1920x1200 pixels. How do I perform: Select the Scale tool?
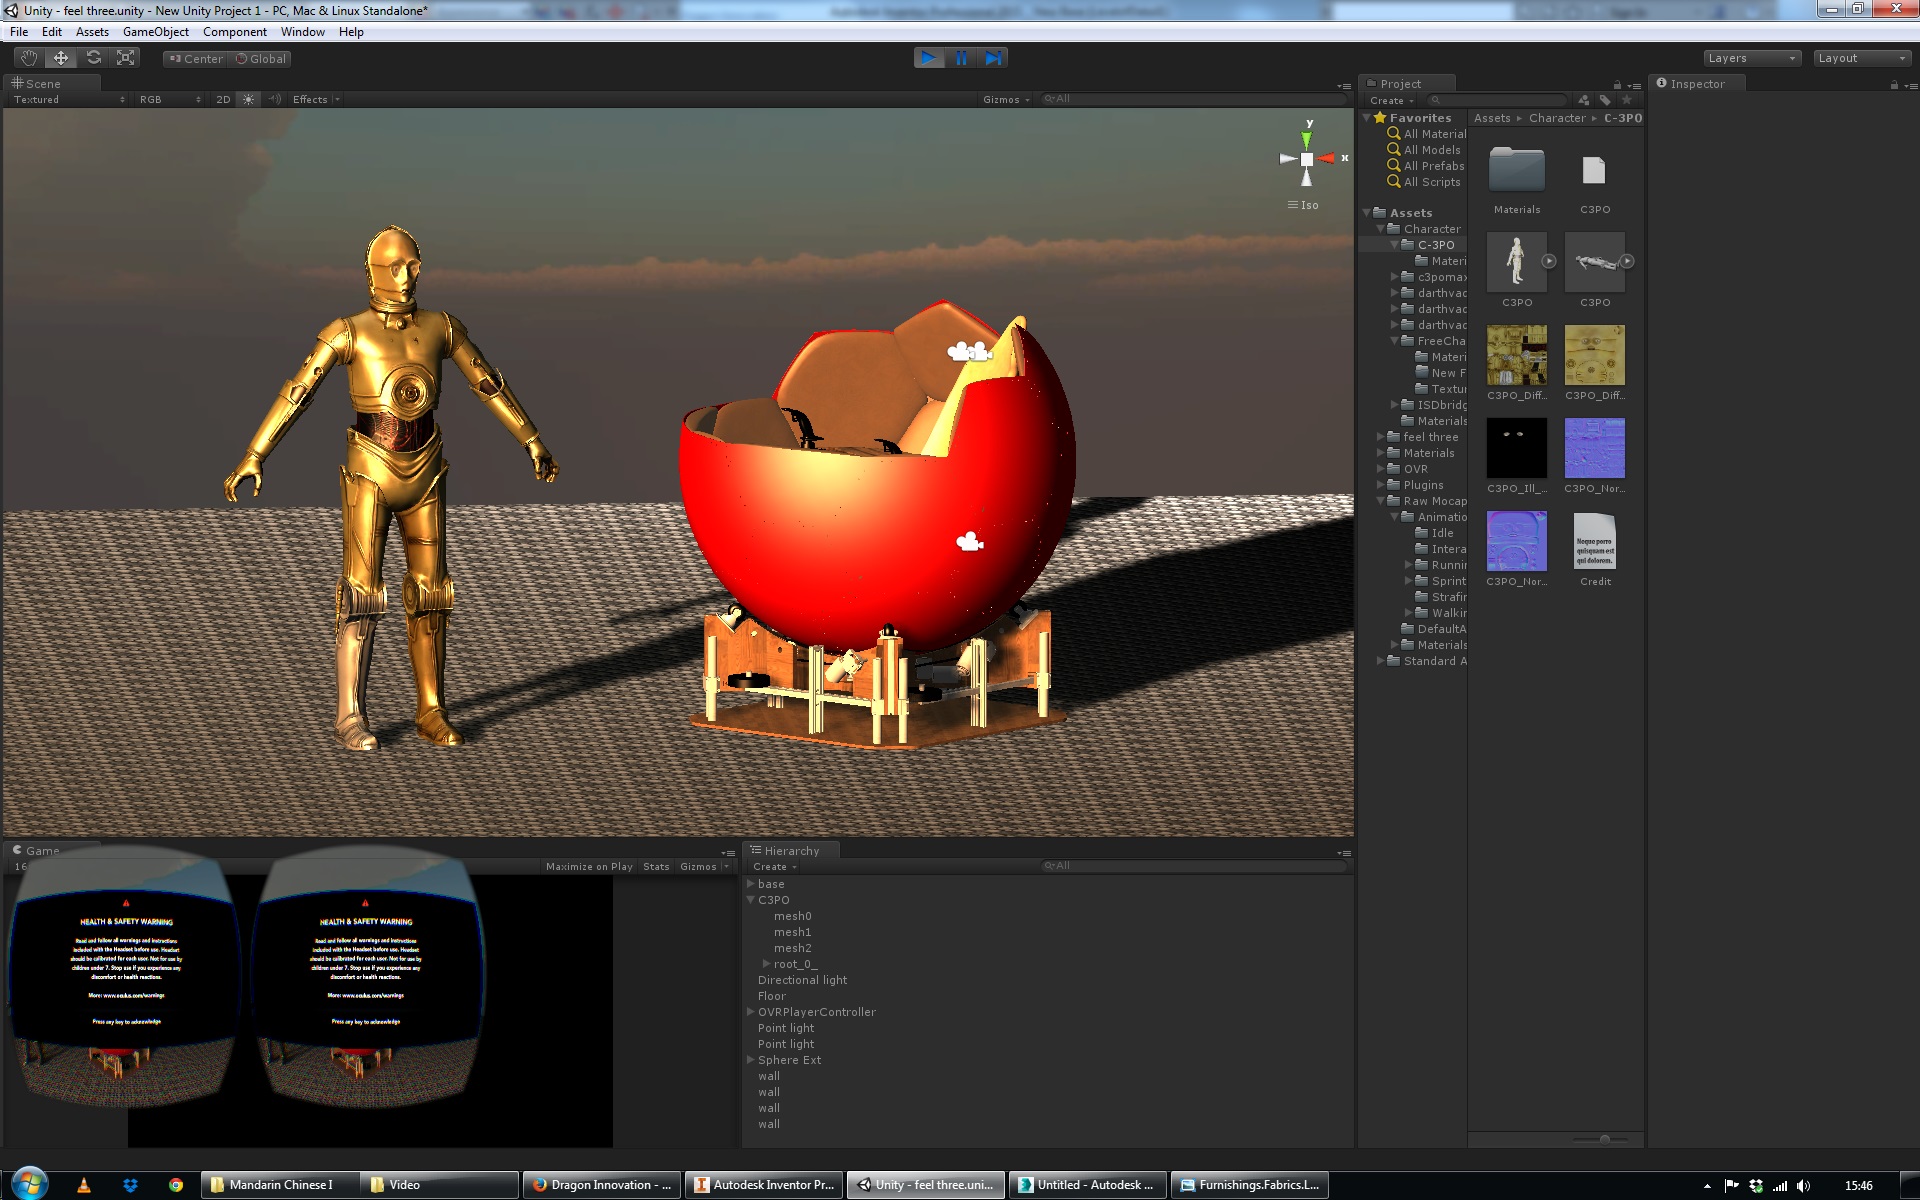coord(126,58)
